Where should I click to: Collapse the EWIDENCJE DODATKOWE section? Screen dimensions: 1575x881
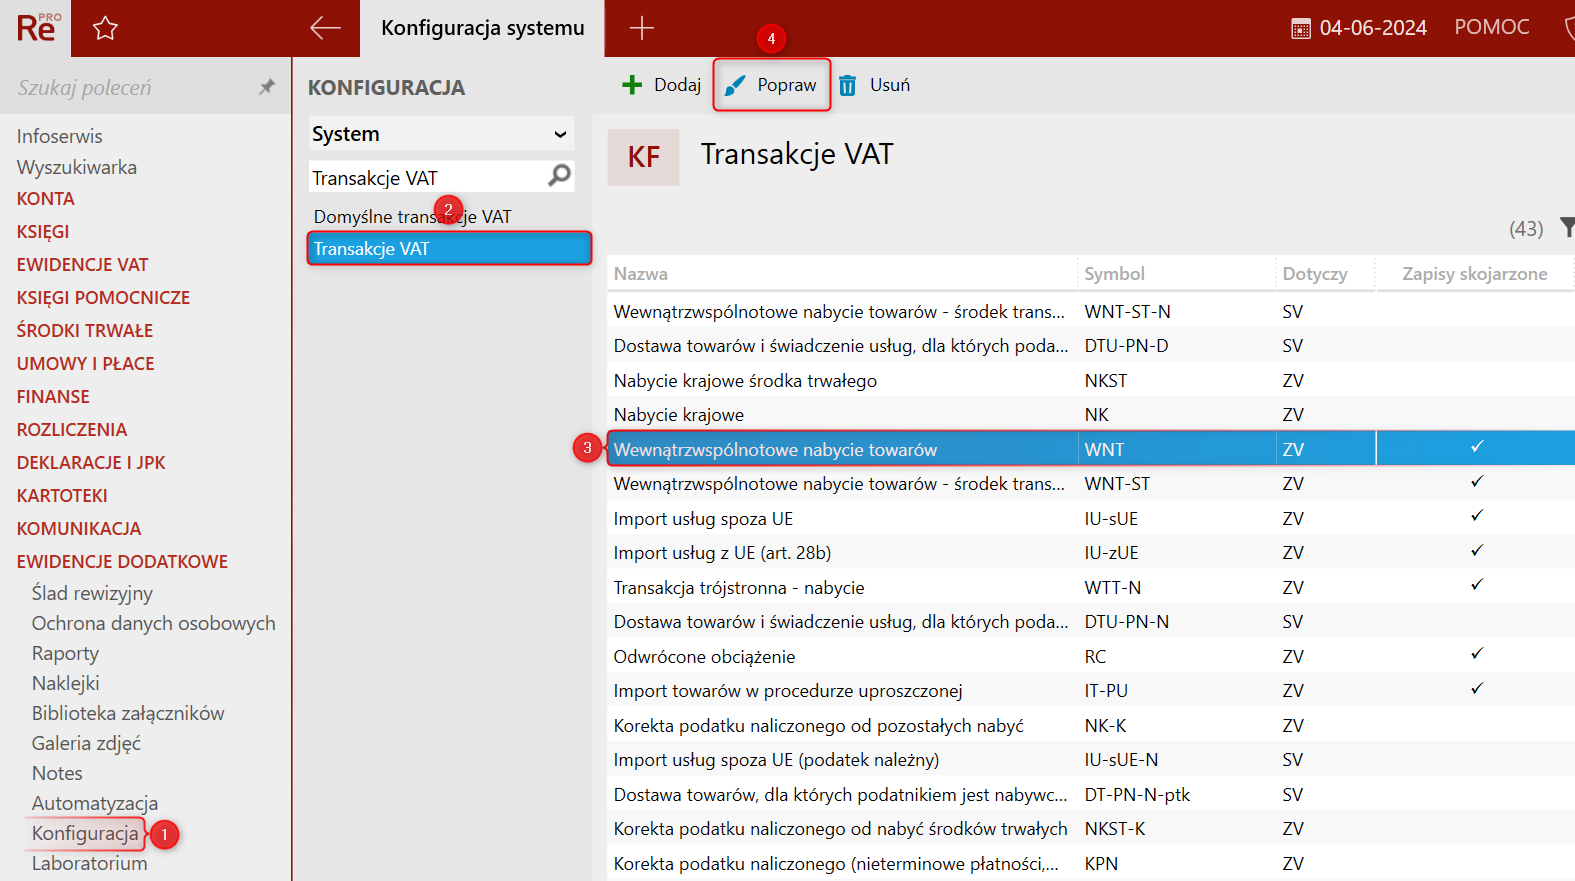point(122,562)
